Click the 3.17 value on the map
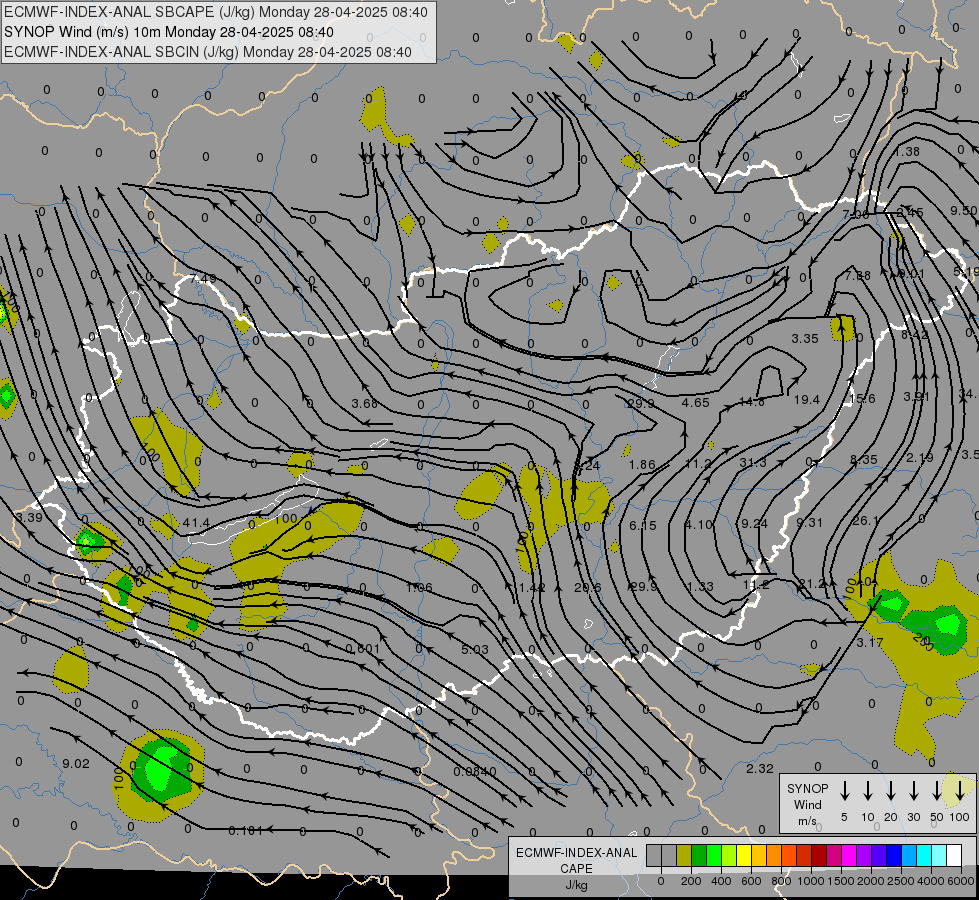This screenshot has height=900, width=979. tap(870, 642)
